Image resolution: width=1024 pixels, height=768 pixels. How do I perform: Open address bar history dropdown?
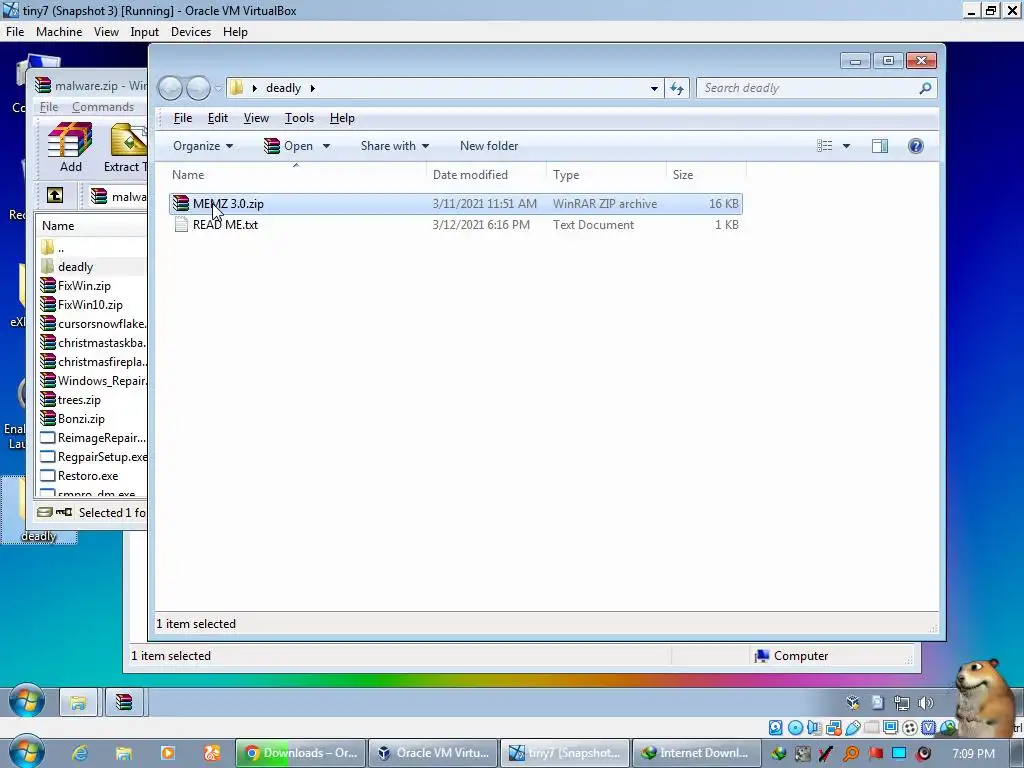tap(654, 88)
